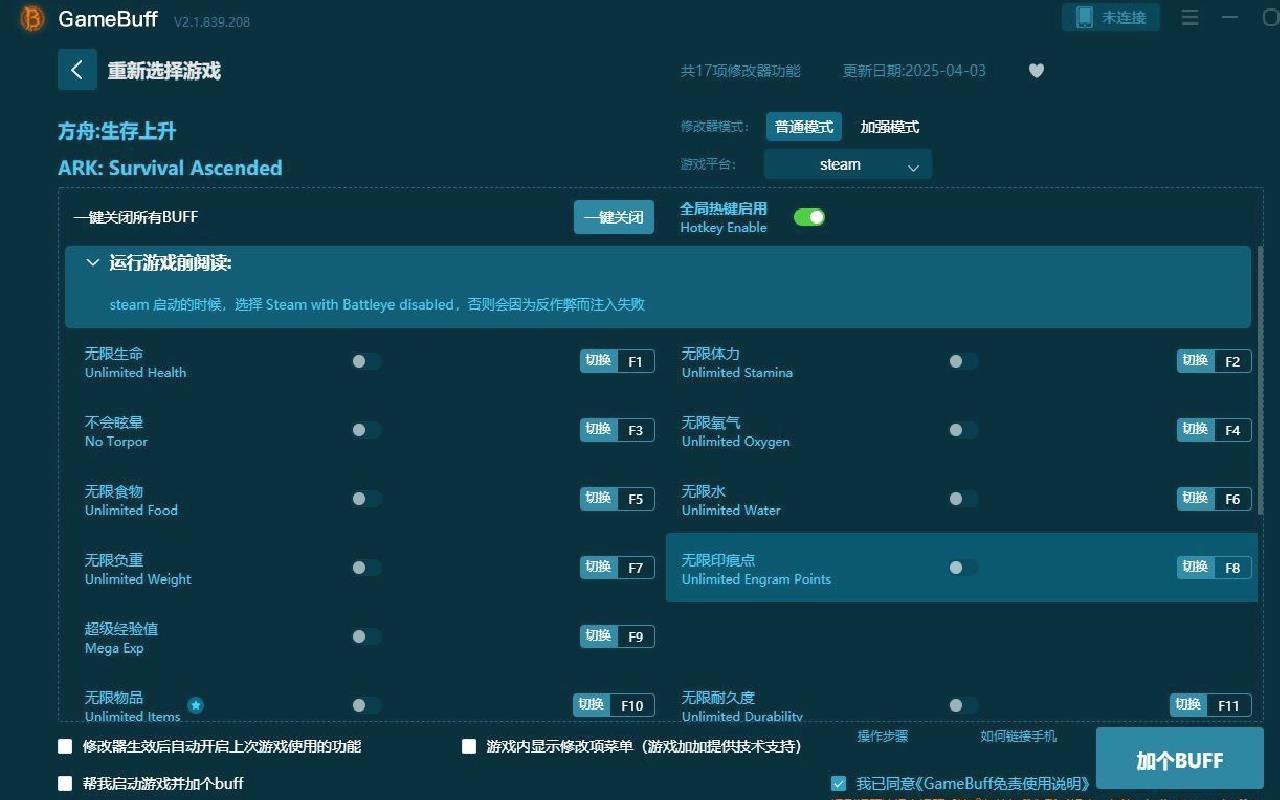Collapse the 运行游戏前阅读 section

93,263
